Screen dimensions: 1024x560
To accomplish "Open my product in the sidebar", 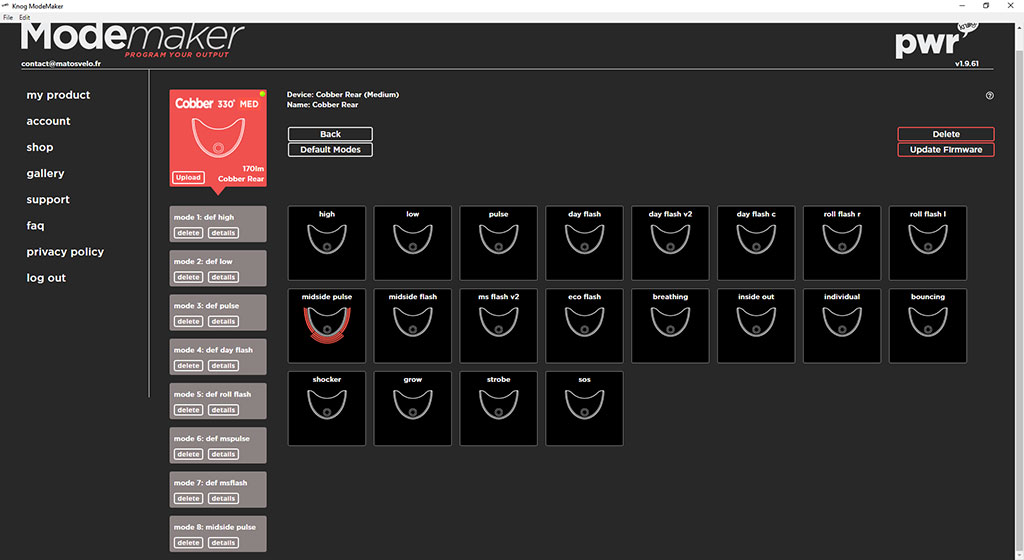I will [58, 95].
